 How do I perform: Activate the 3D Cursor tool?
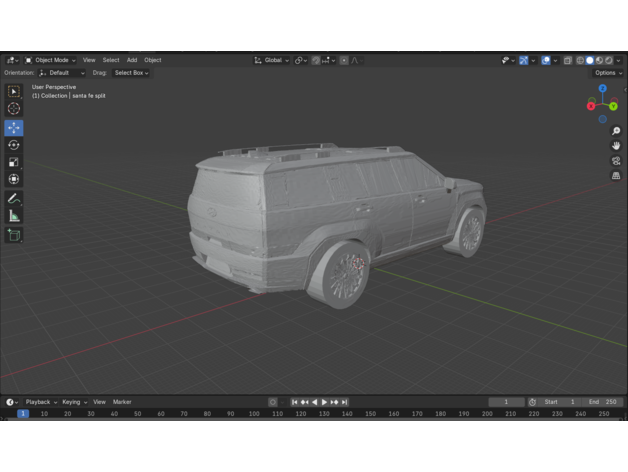(x=14, y=109)
